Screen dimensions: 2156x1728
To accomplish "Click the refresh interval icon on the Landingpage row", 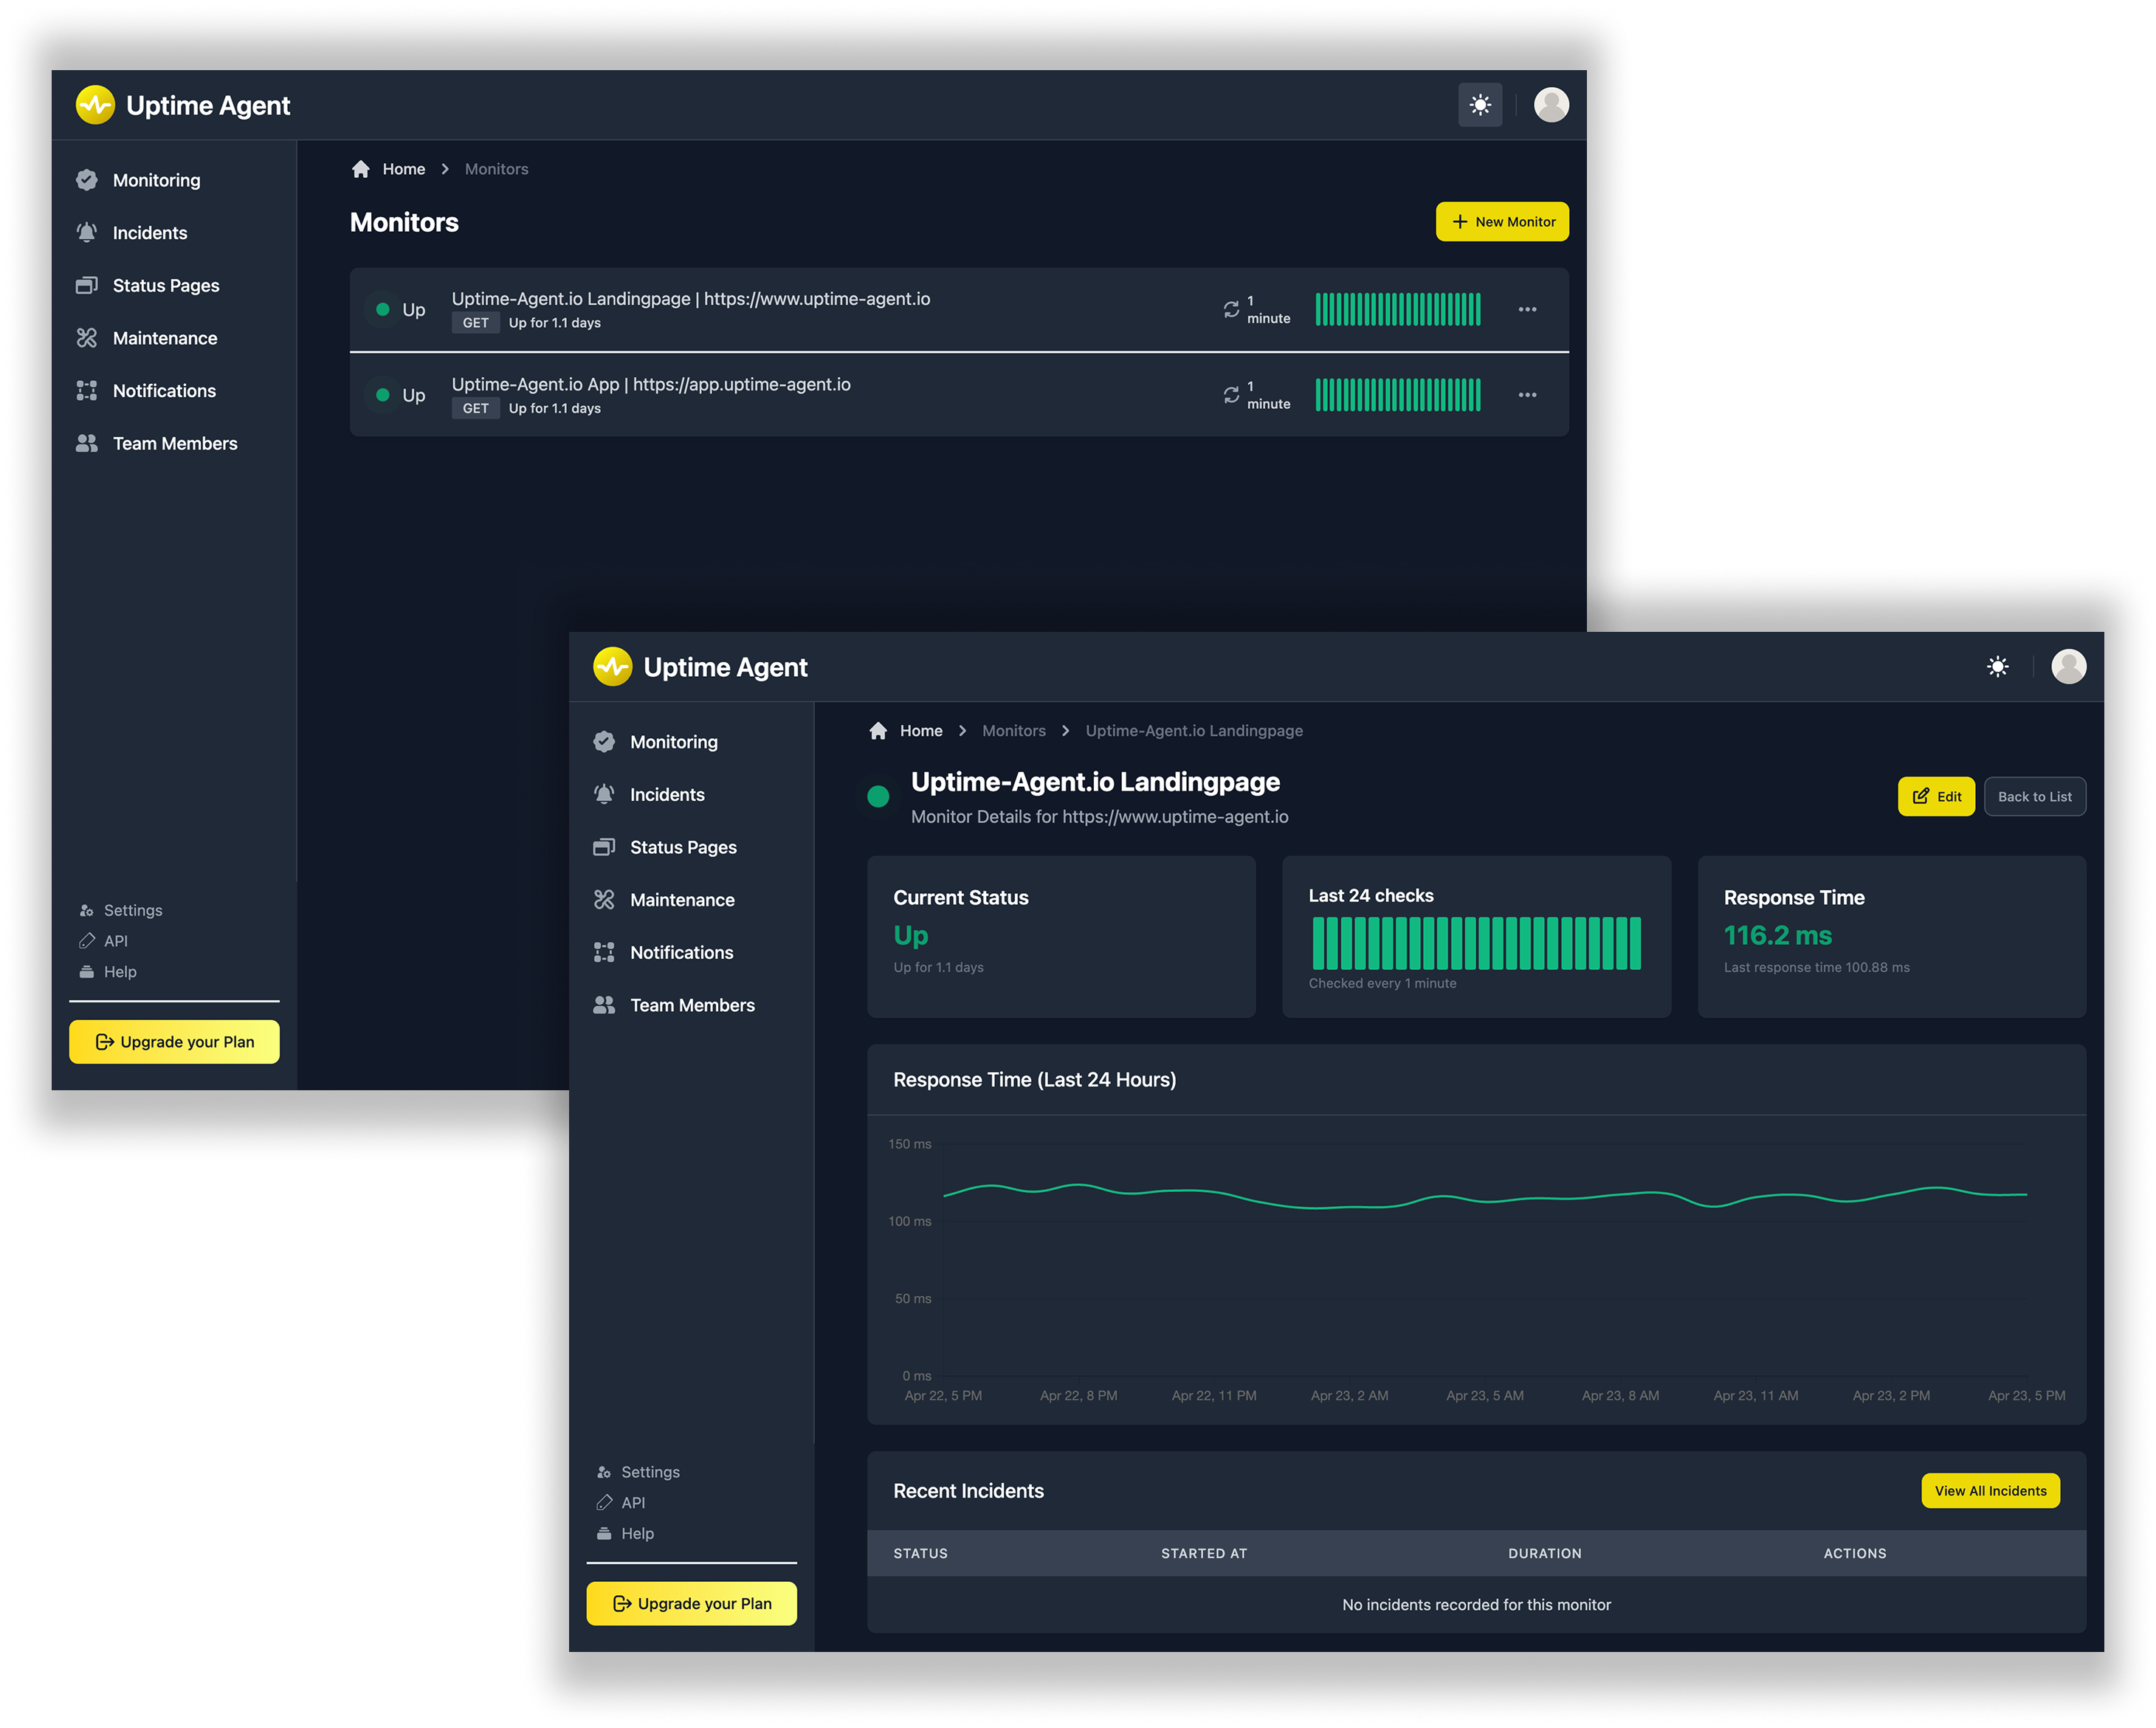I will click(x=1231, y=310).
